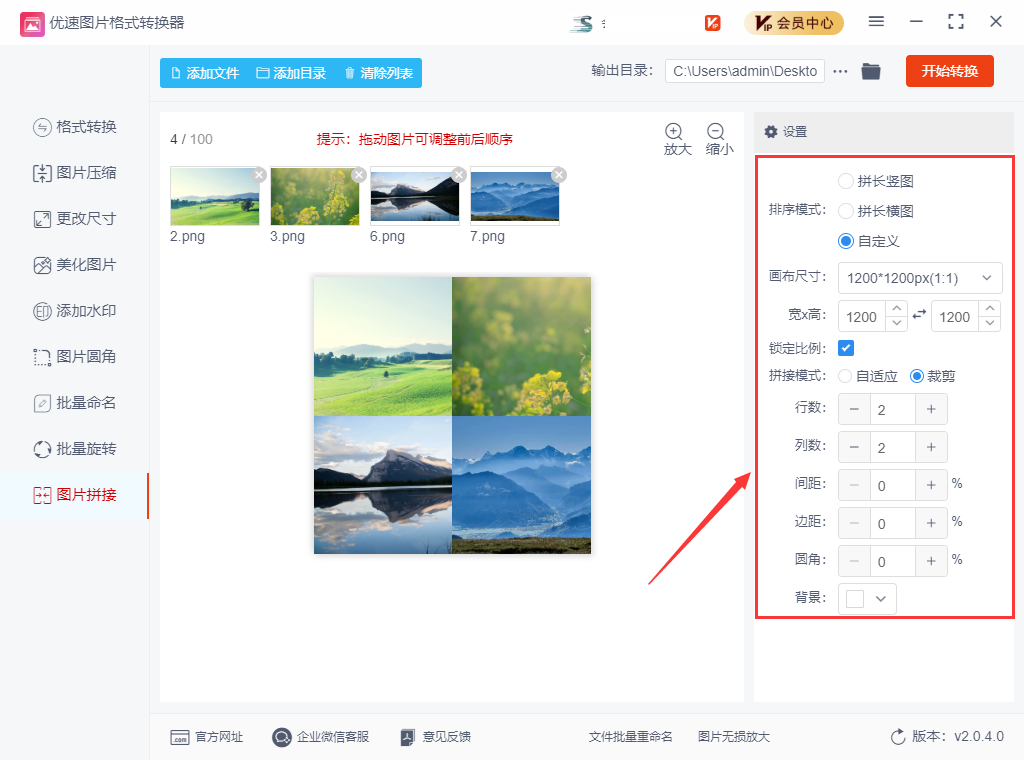Open the 背景 background color dropdown
The width and height of the screenshot is (1024, 760).
(867, 598)
